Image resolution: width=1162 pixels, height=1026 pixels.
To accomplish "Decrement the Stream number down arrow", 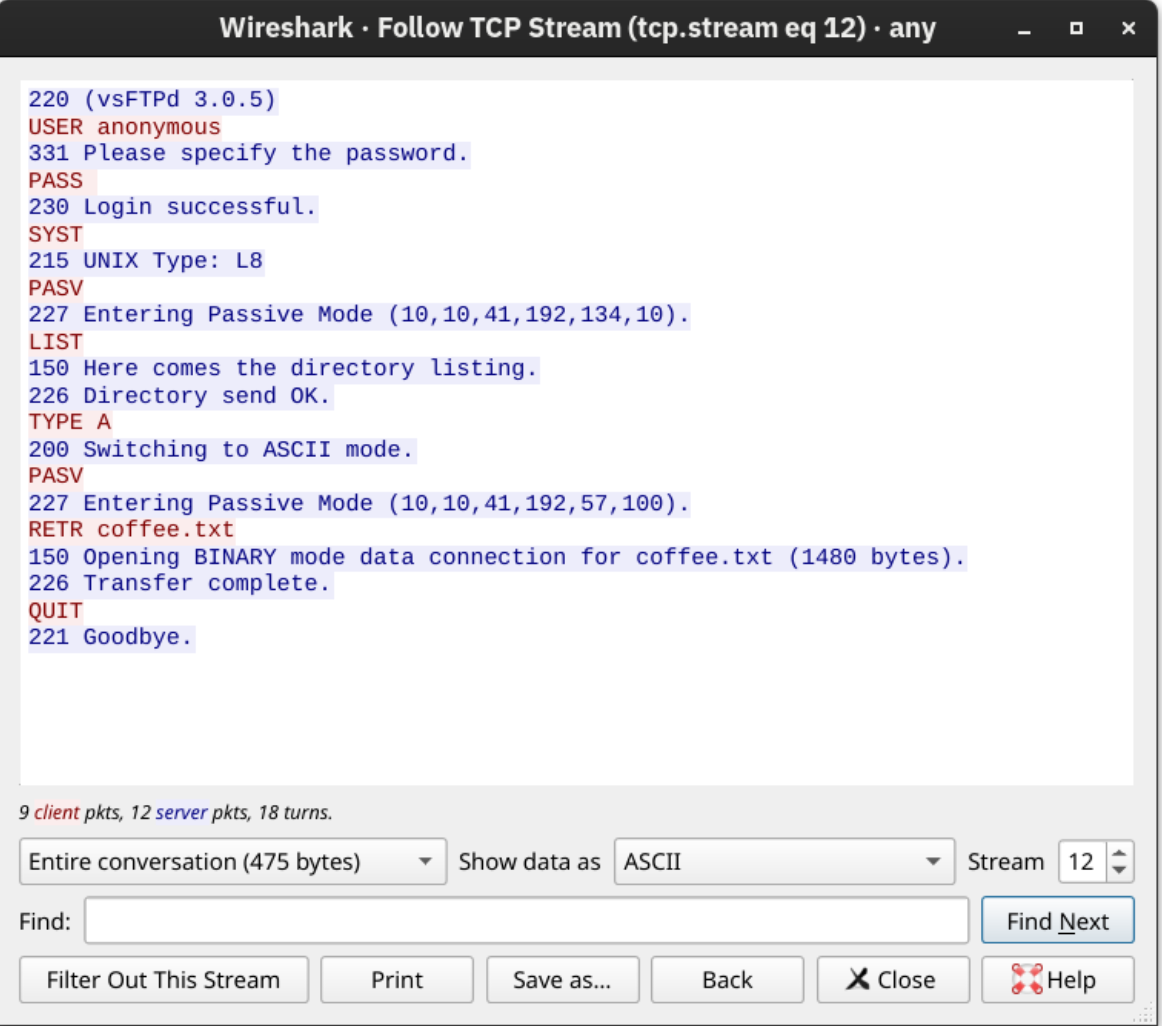I will point(1120,870).
